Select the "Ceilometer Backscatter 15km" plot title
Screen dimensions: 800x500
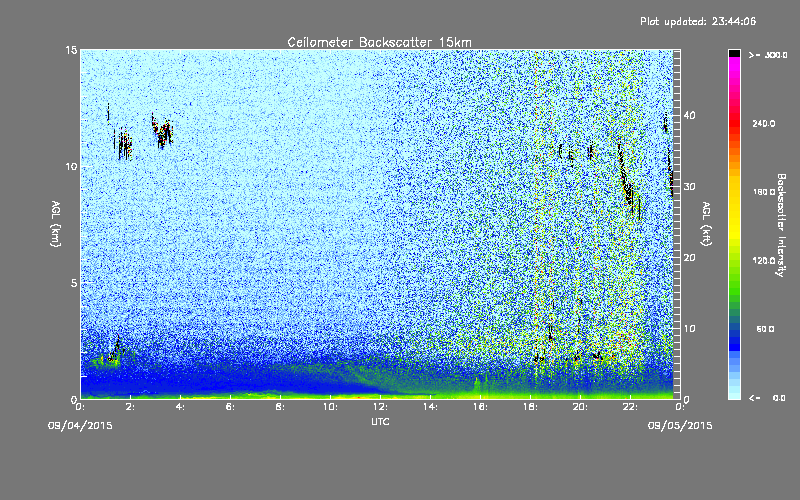(x=380, y=42)
